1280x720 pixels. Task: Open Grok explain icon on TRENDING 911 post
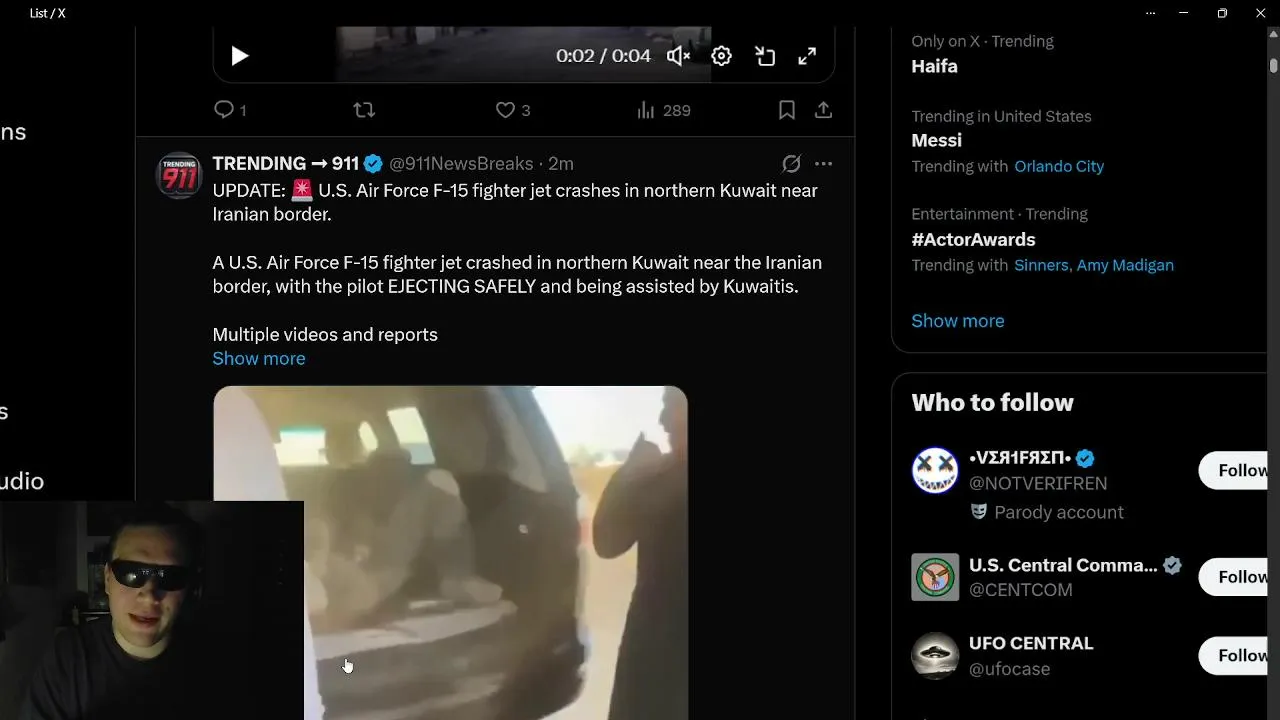pos(791,164)
